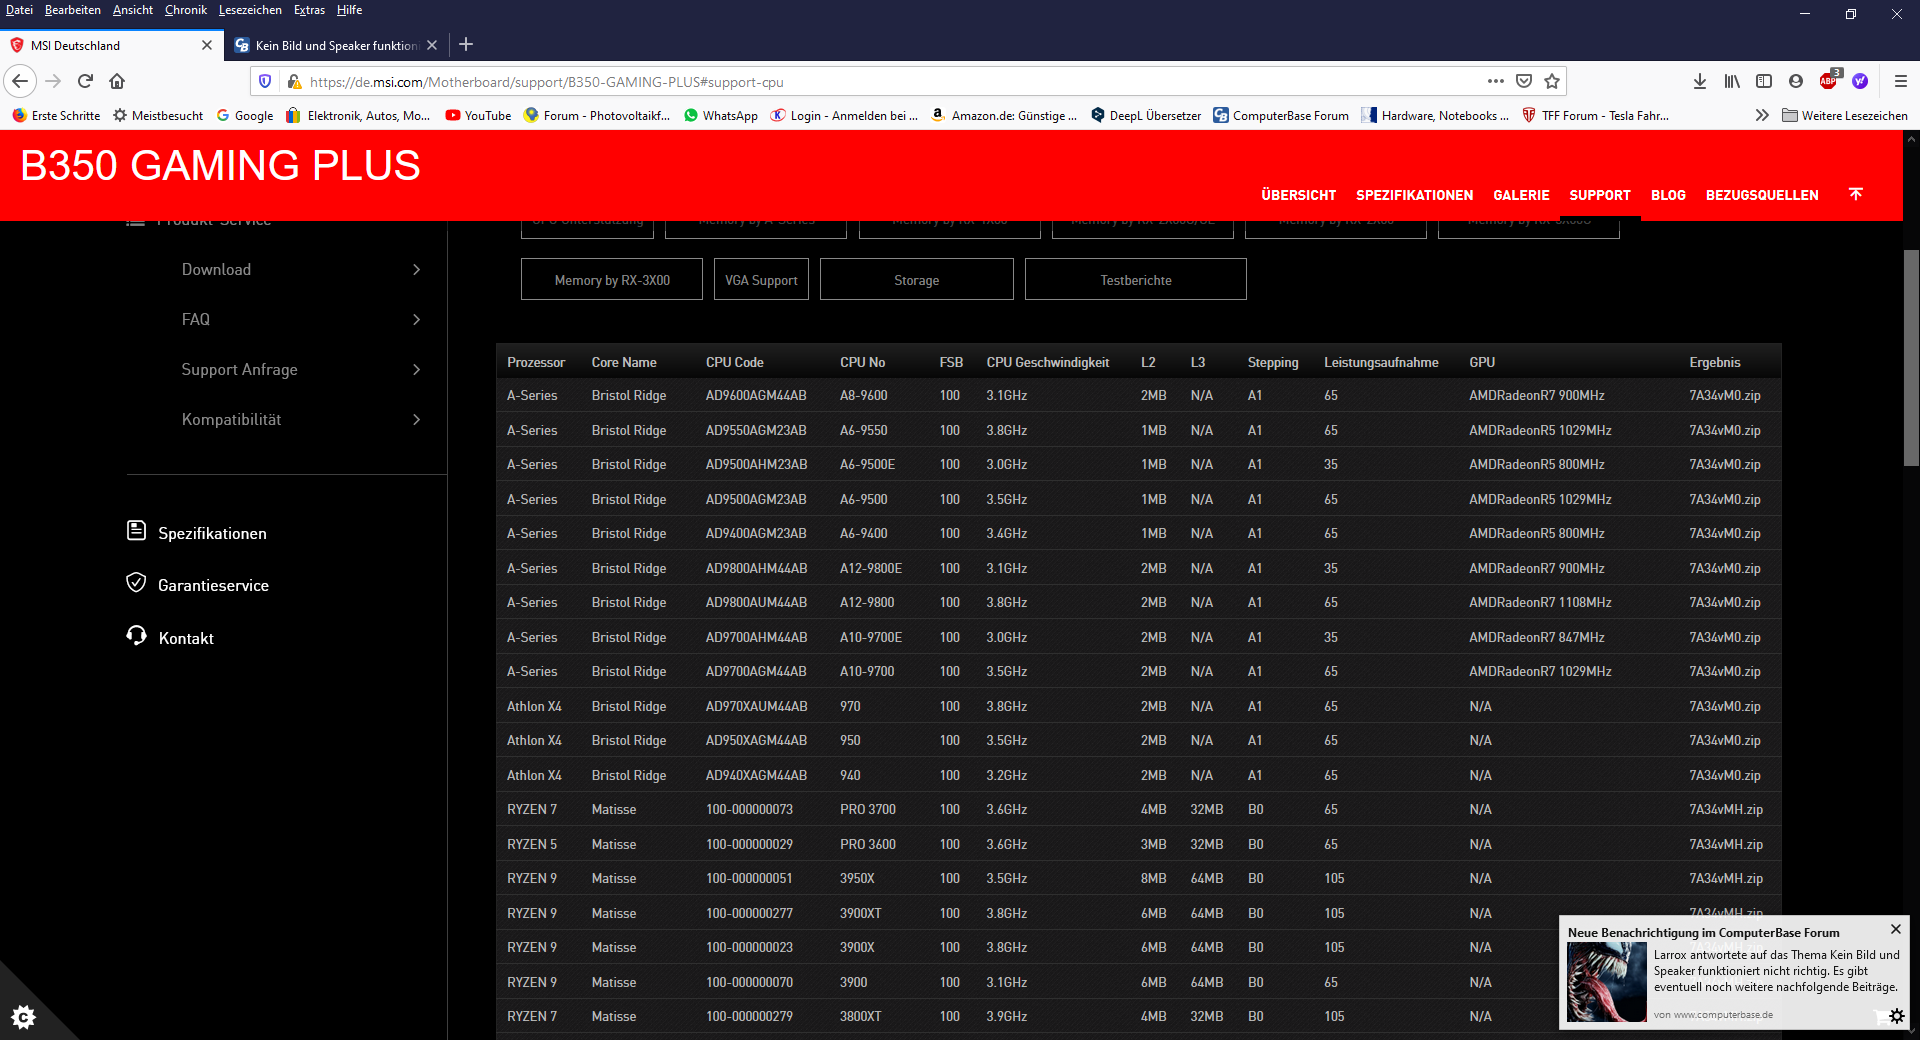Open the GALERIE section
Viewport: 1920px width, 1040px height.
click(1521, 195)
